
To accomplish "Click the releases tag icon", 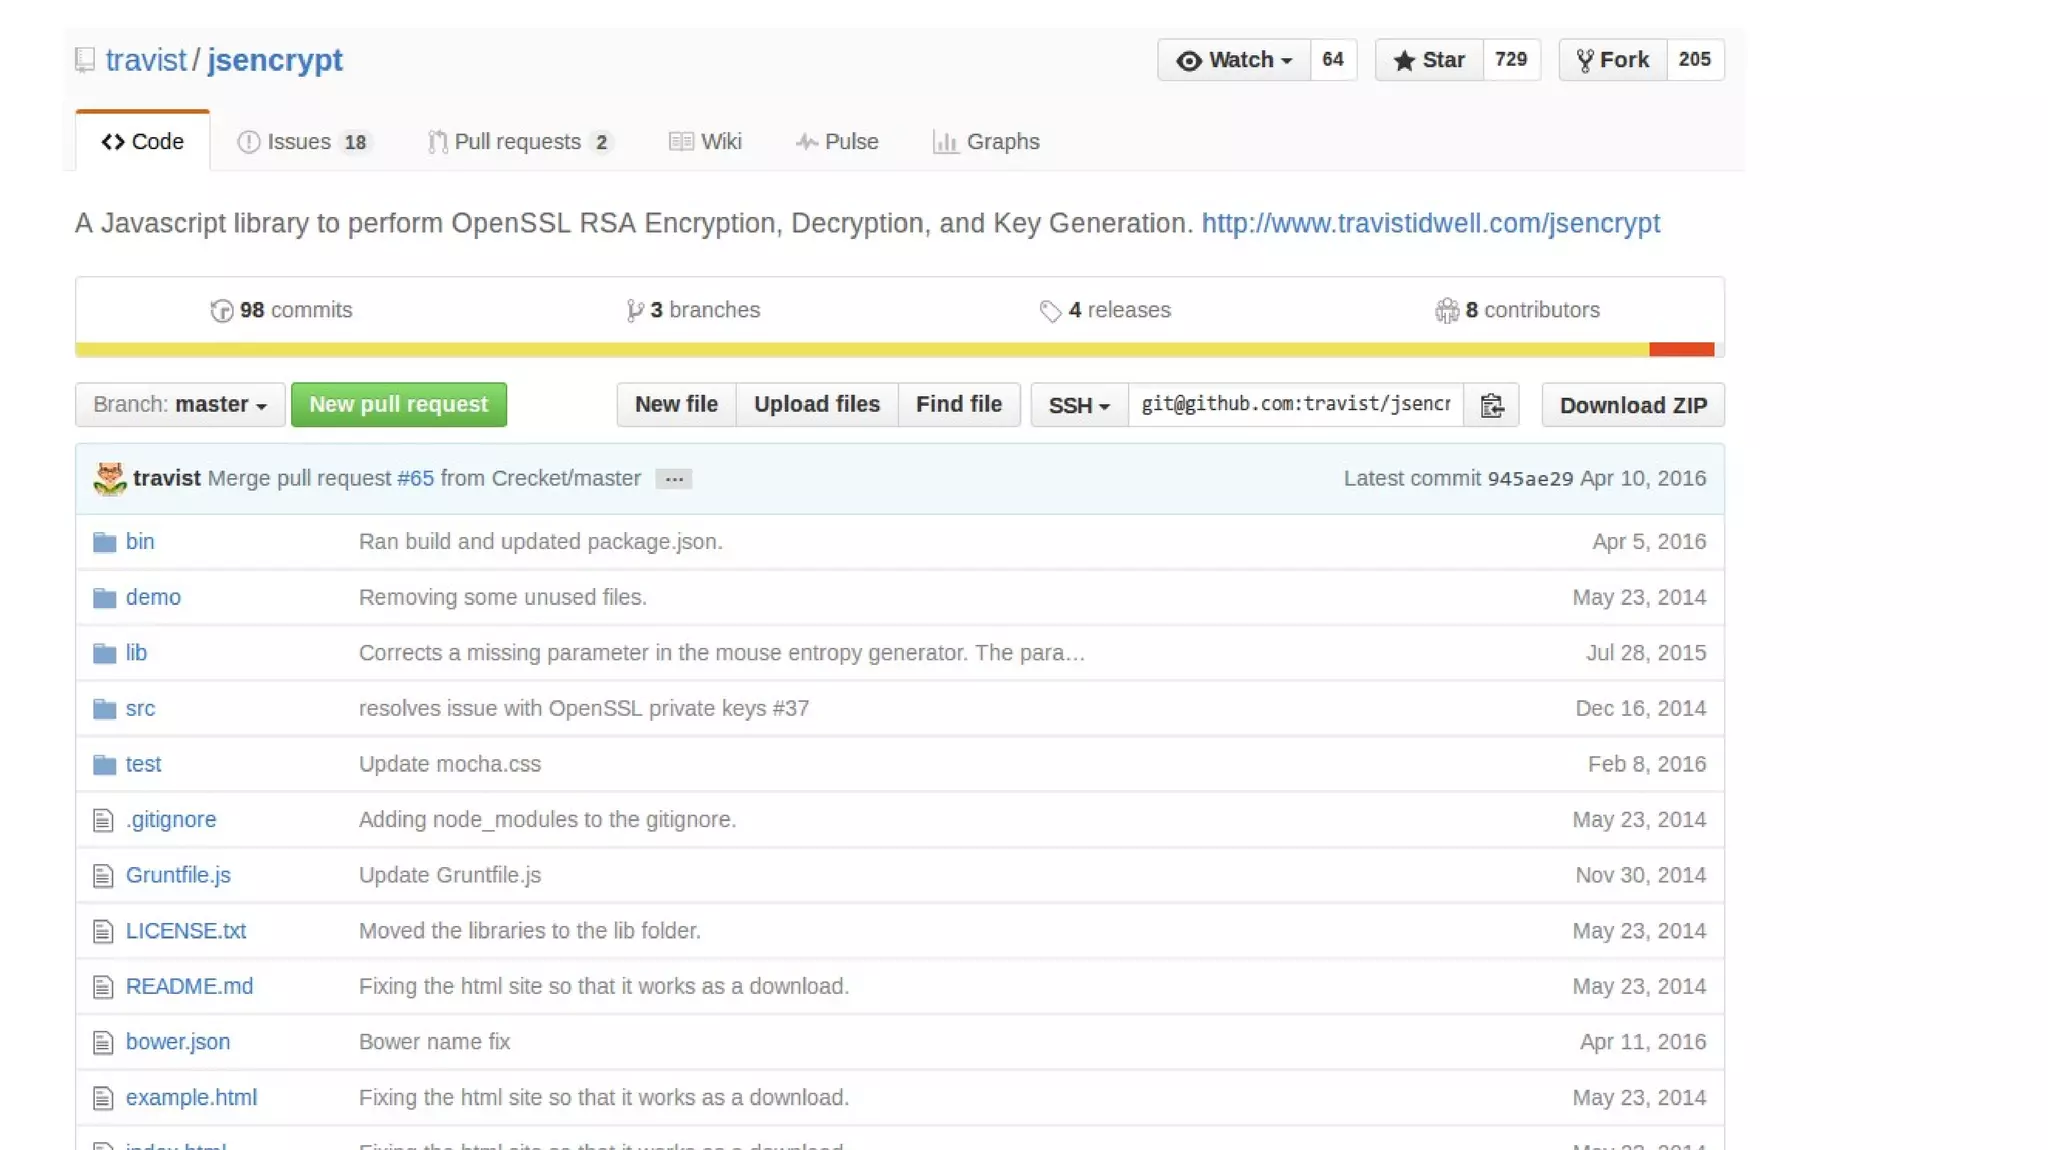I will tap(1050, 311).
